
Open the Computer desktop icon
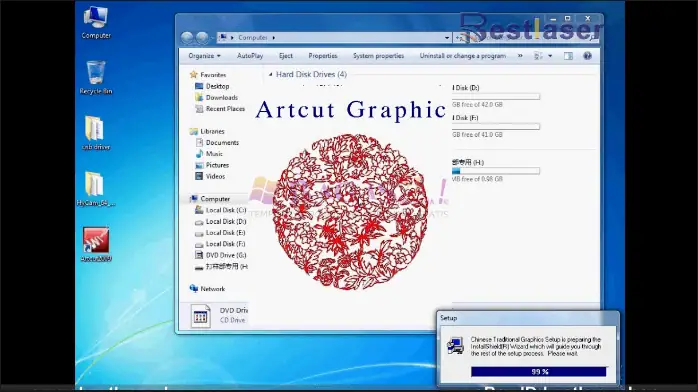click(96, 22)
